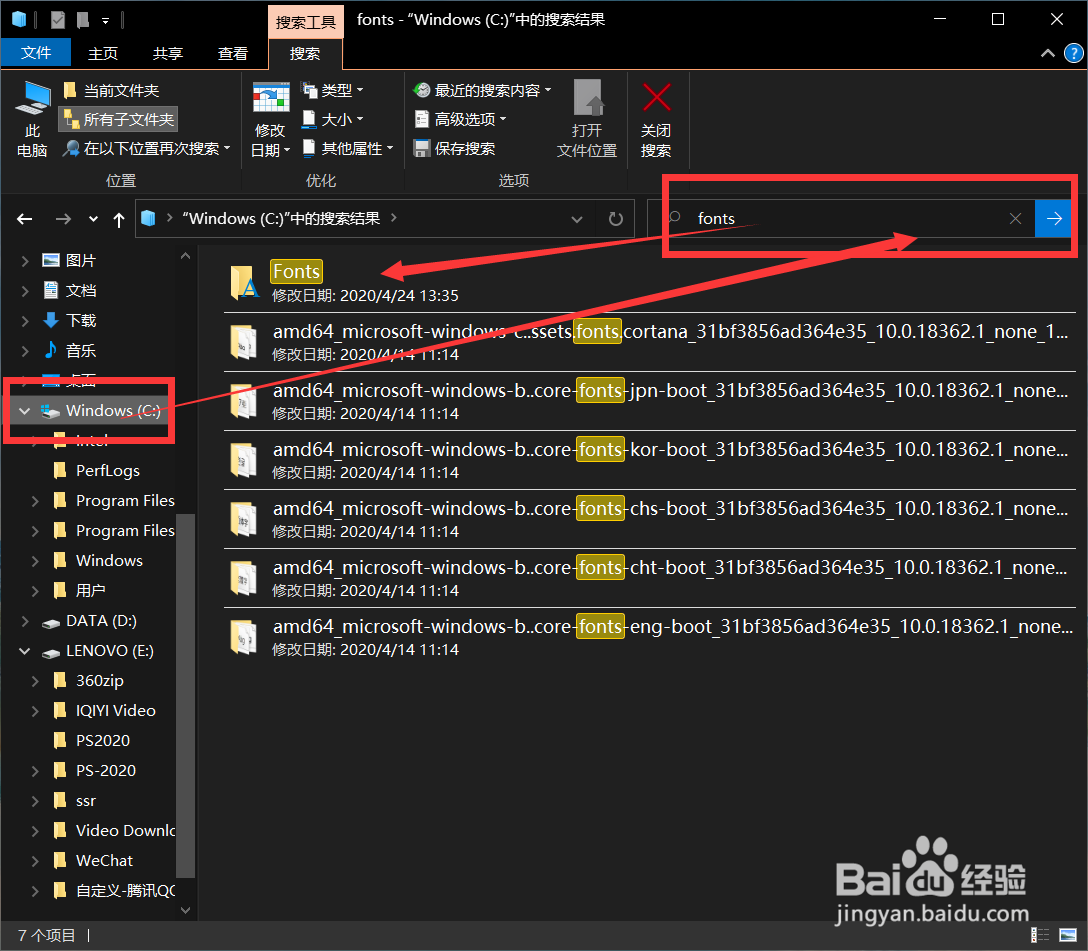Click Open file location (打开文件位置) icon
Image resolution: width=1088 pixels, height=951 pixels.
(587, 119)
